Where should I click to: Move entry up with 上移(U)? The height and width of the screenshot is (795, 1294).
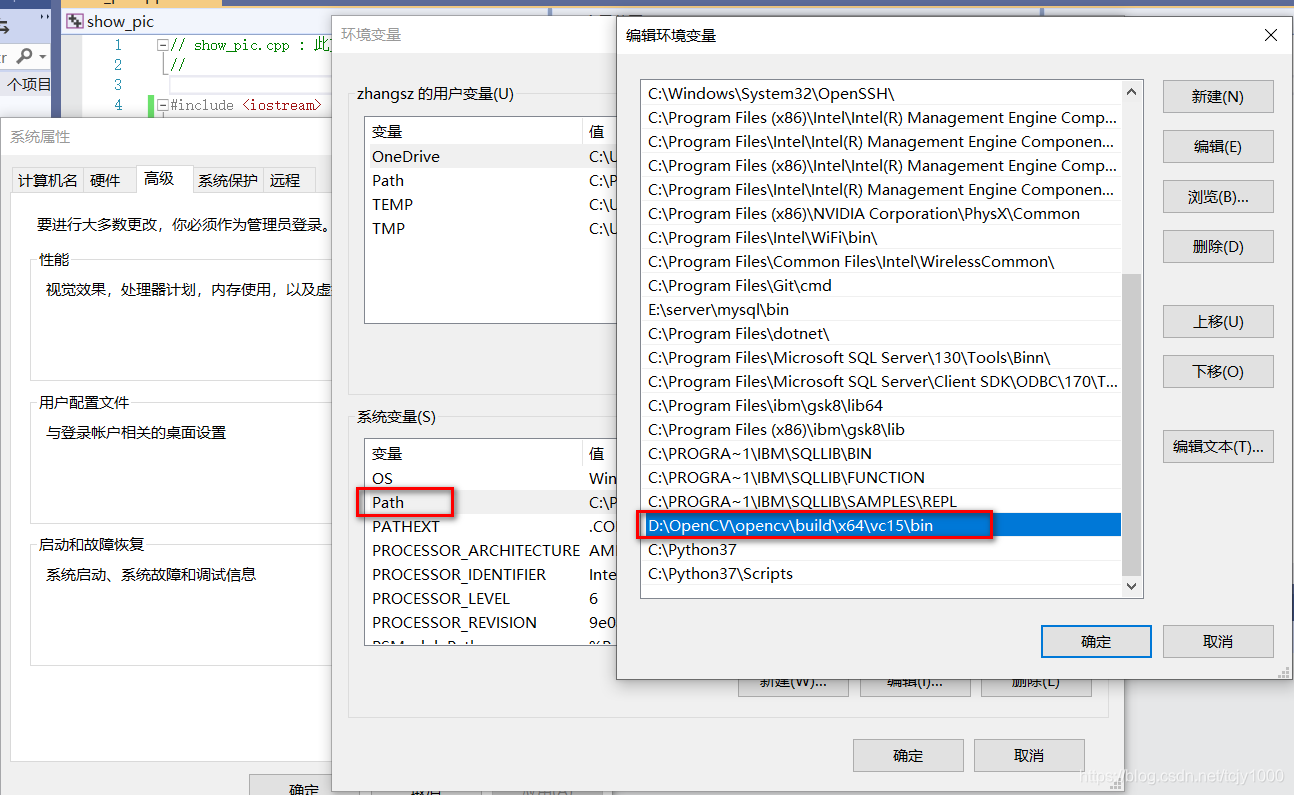click(x=1218, y=321)
